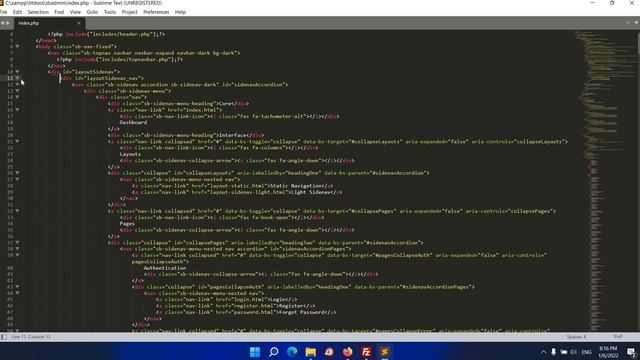
Task: Open the Edit menu
Action: (17, 12)
